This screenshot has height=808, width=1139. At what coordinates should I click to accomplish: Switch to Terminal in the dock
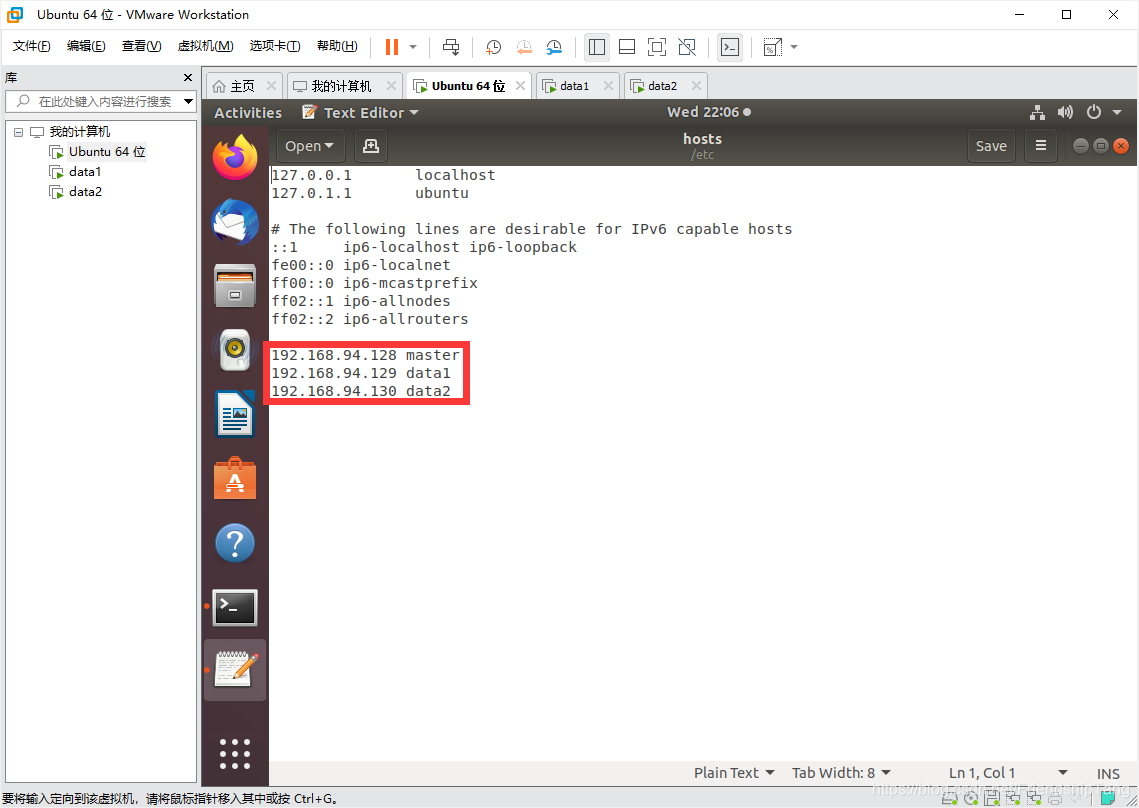tap(235, 607)
